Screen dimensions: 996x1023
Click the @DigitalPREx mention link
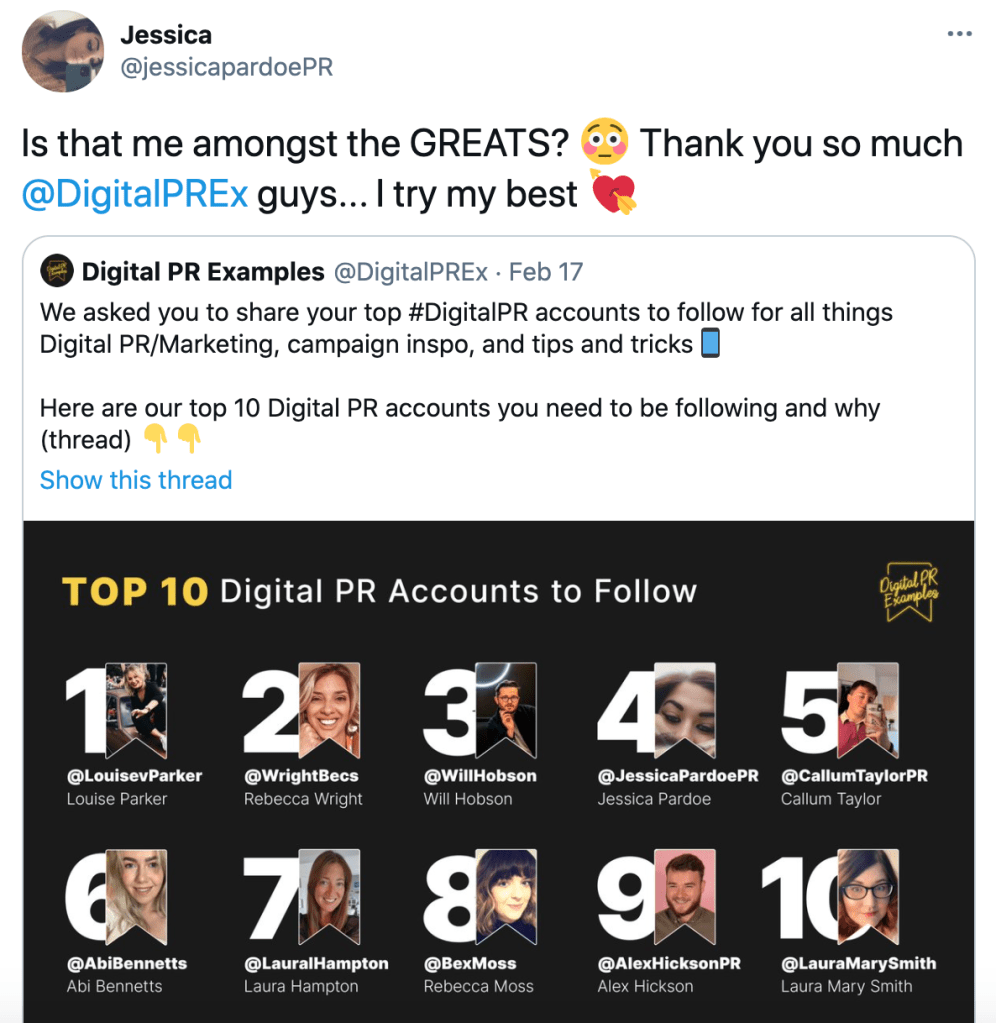[135, 193]
